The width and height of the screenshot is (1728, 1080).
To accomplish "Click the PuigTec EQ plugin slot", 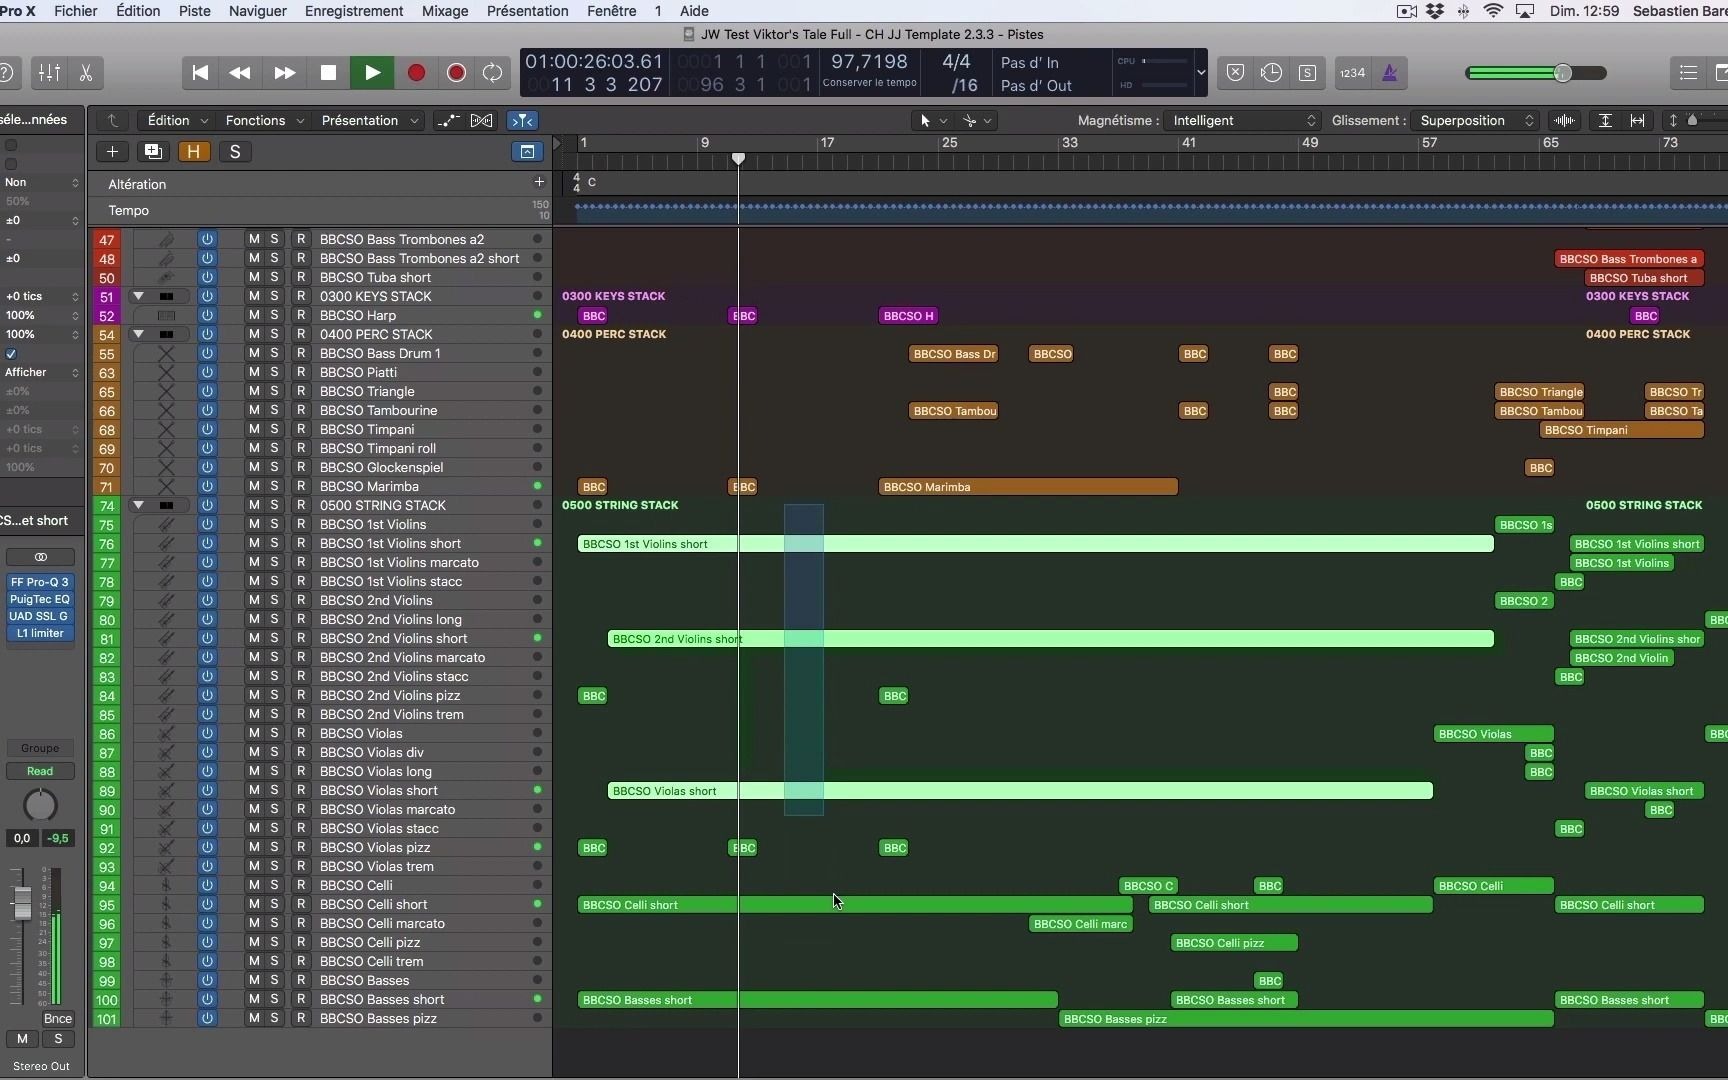I will 40,599.
